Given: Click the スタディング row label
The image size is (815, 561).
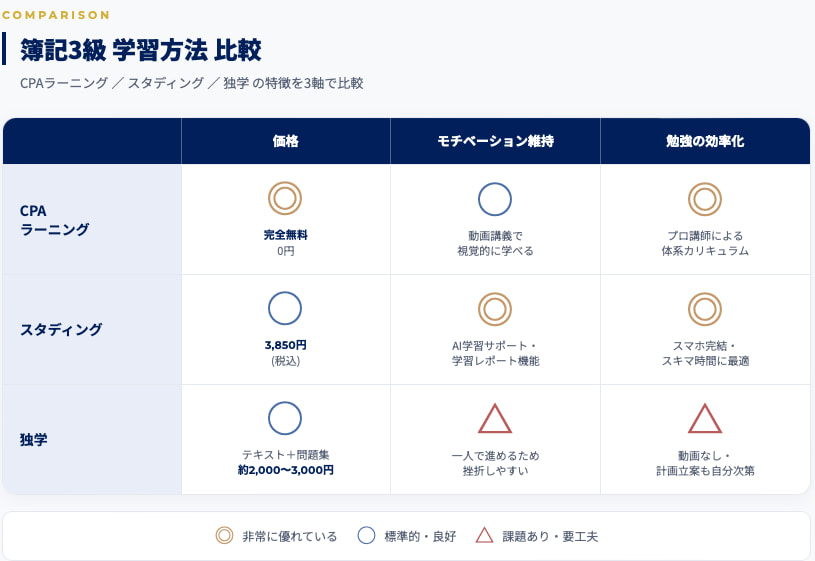Looking at the screenshot, I should (x=61, y=330).
